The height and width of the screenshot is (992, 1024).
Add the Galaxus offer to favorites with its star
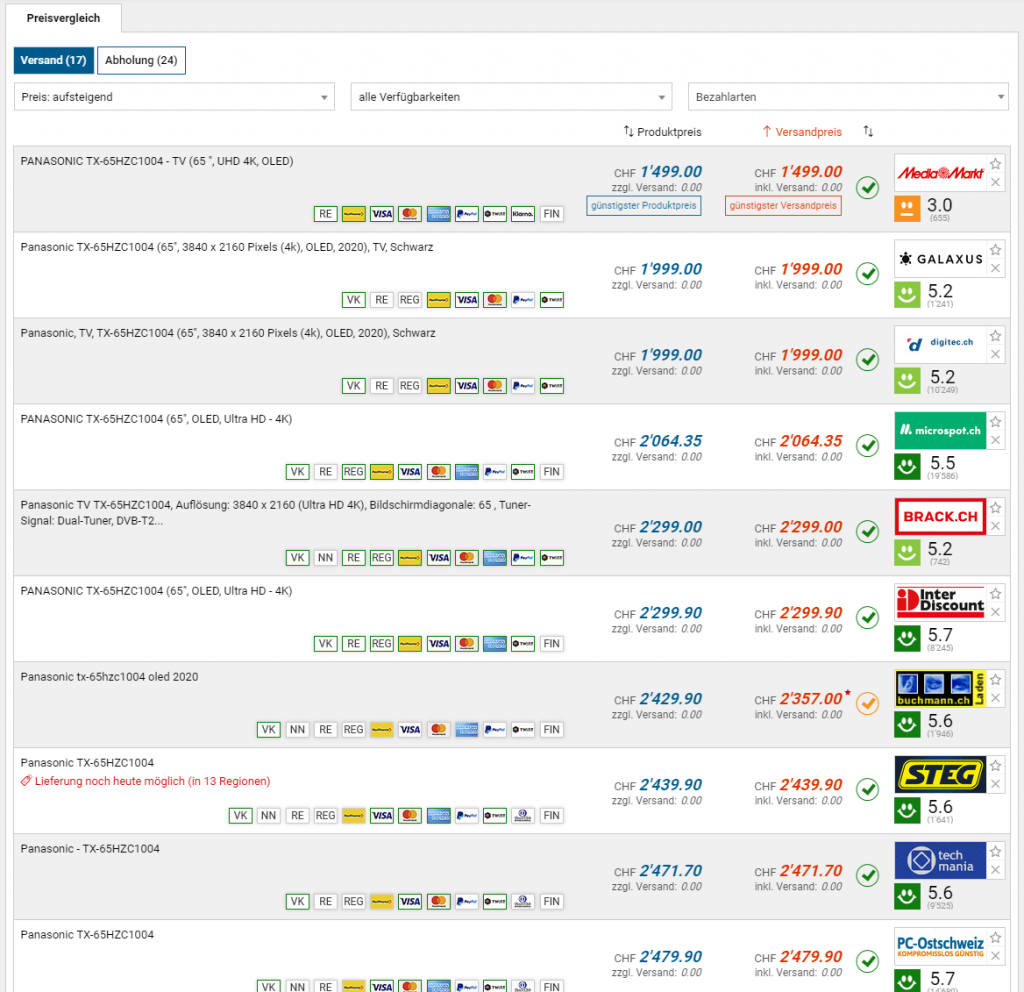(995, 250)
